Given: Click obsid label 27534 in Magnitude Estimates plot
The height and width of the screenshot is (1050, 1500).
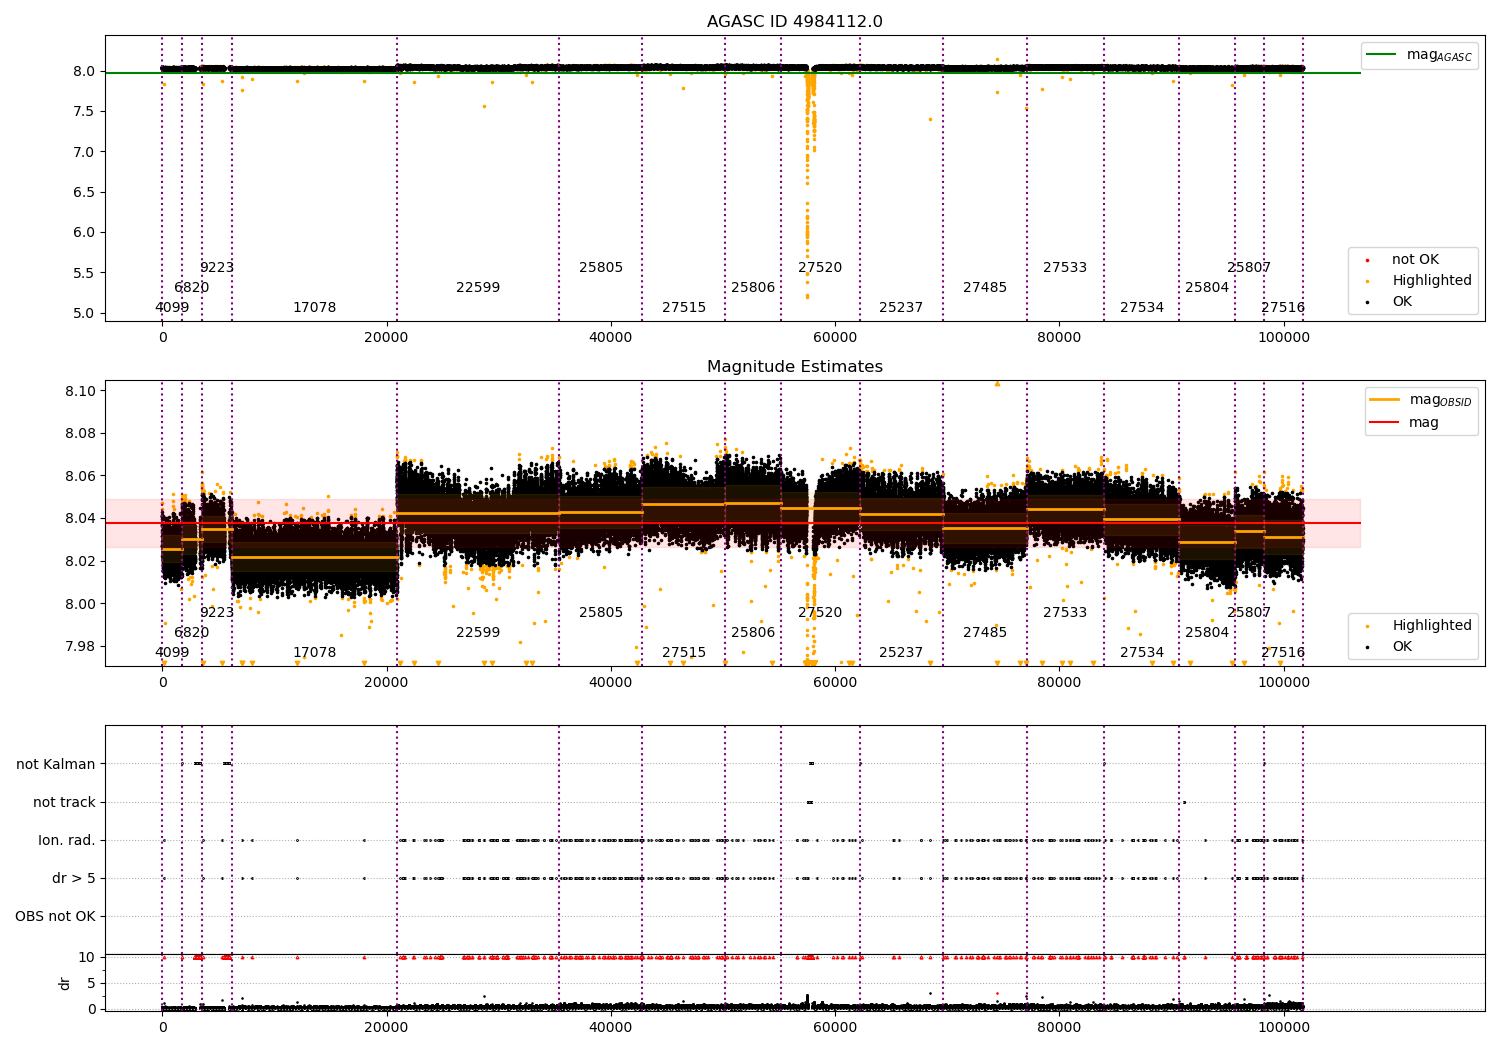Looking at the screenshot, I should tap(1142, 653).
